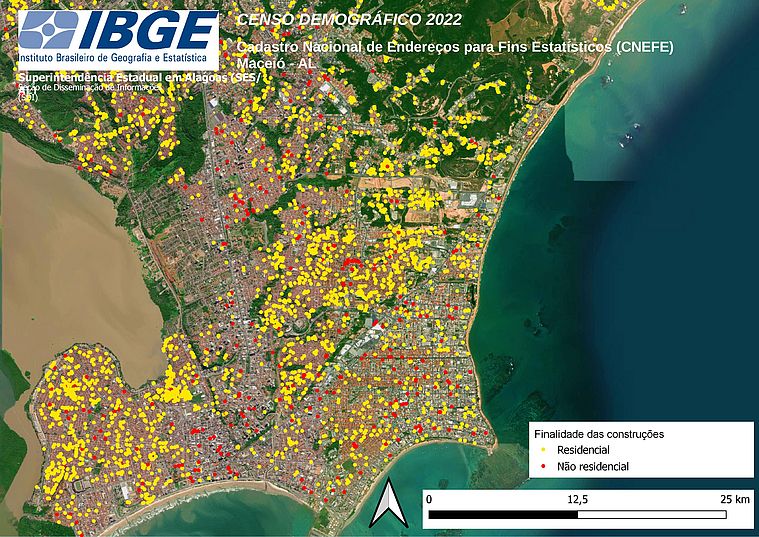Click the Cadastro Nacional de Endereços (CNEFE) subtitle
Viewport: 759px width, 537px height.
[x=455, y=47]
